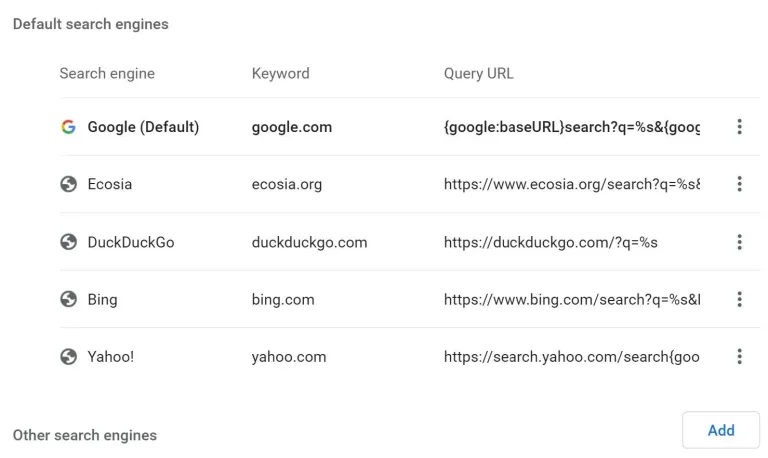
Task: Select the DuckDuckGo search engine name
Action: pos(131,242)
